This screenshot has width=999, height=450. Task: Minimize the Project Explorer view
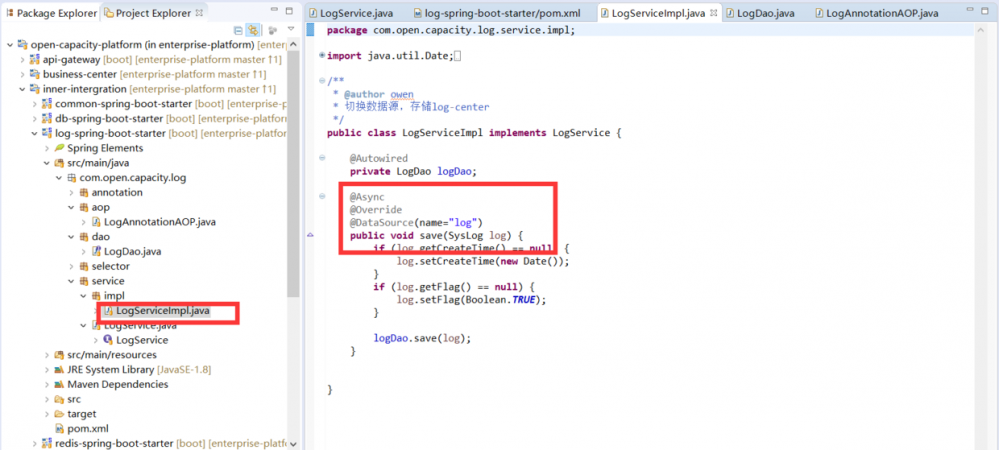click(x=274, y=11)
